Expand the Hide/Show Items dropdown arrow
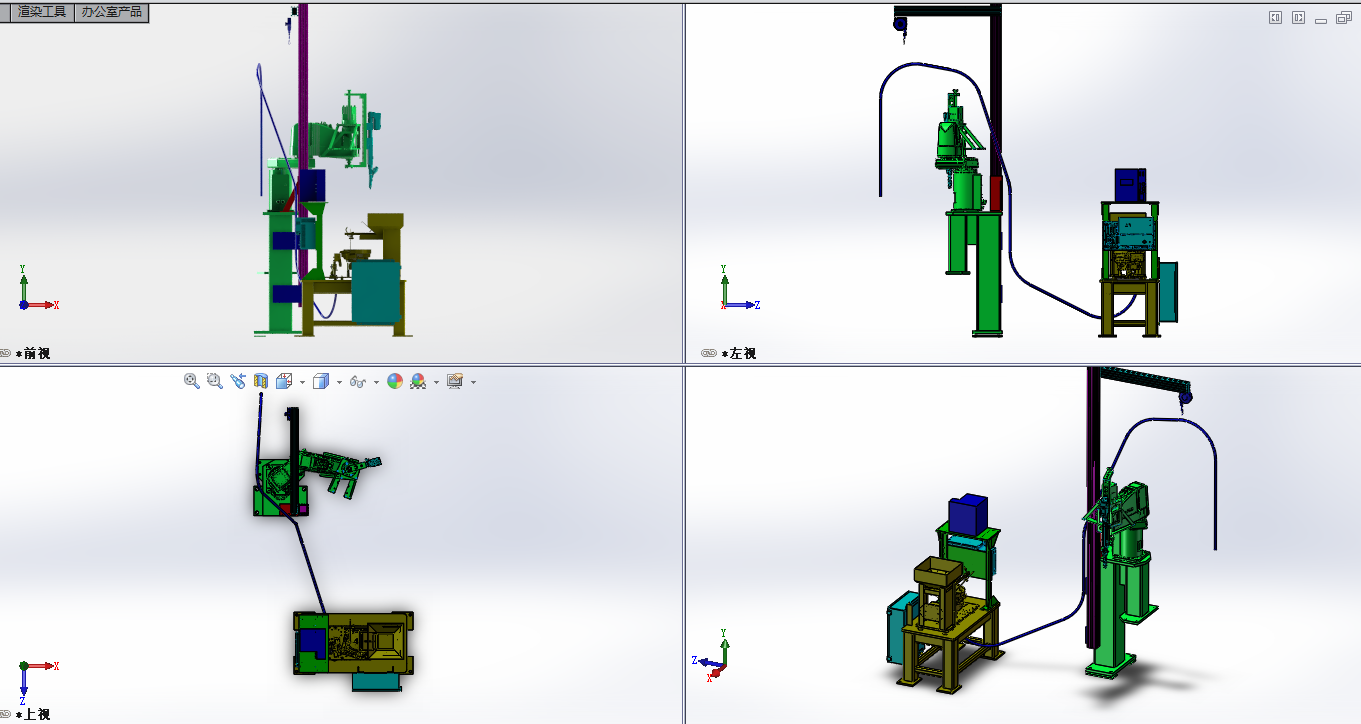Image resolution: width=1361 pixels, height=724 pixels. tap(376, 382)
